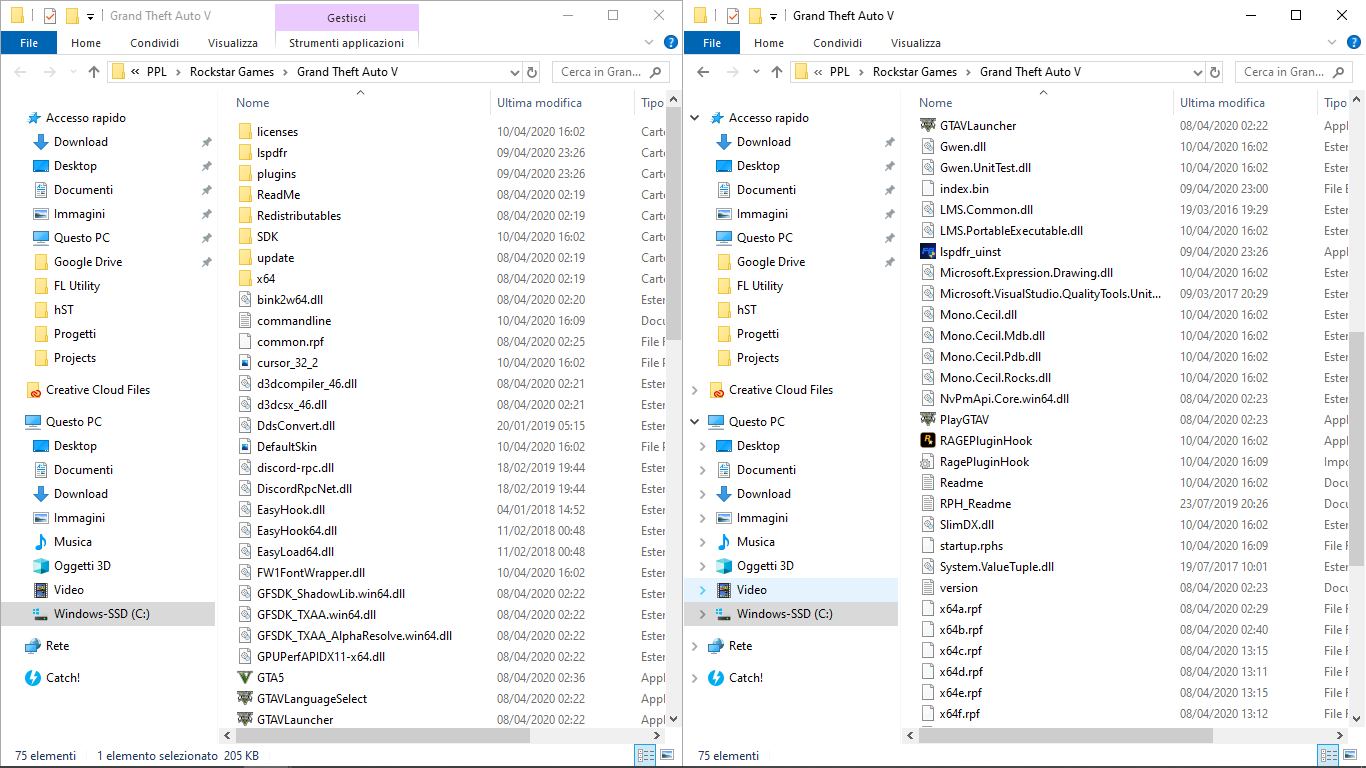Open the Musica icon in right window sidebar
Screen dimensions: 1366x768
[724, 542]
